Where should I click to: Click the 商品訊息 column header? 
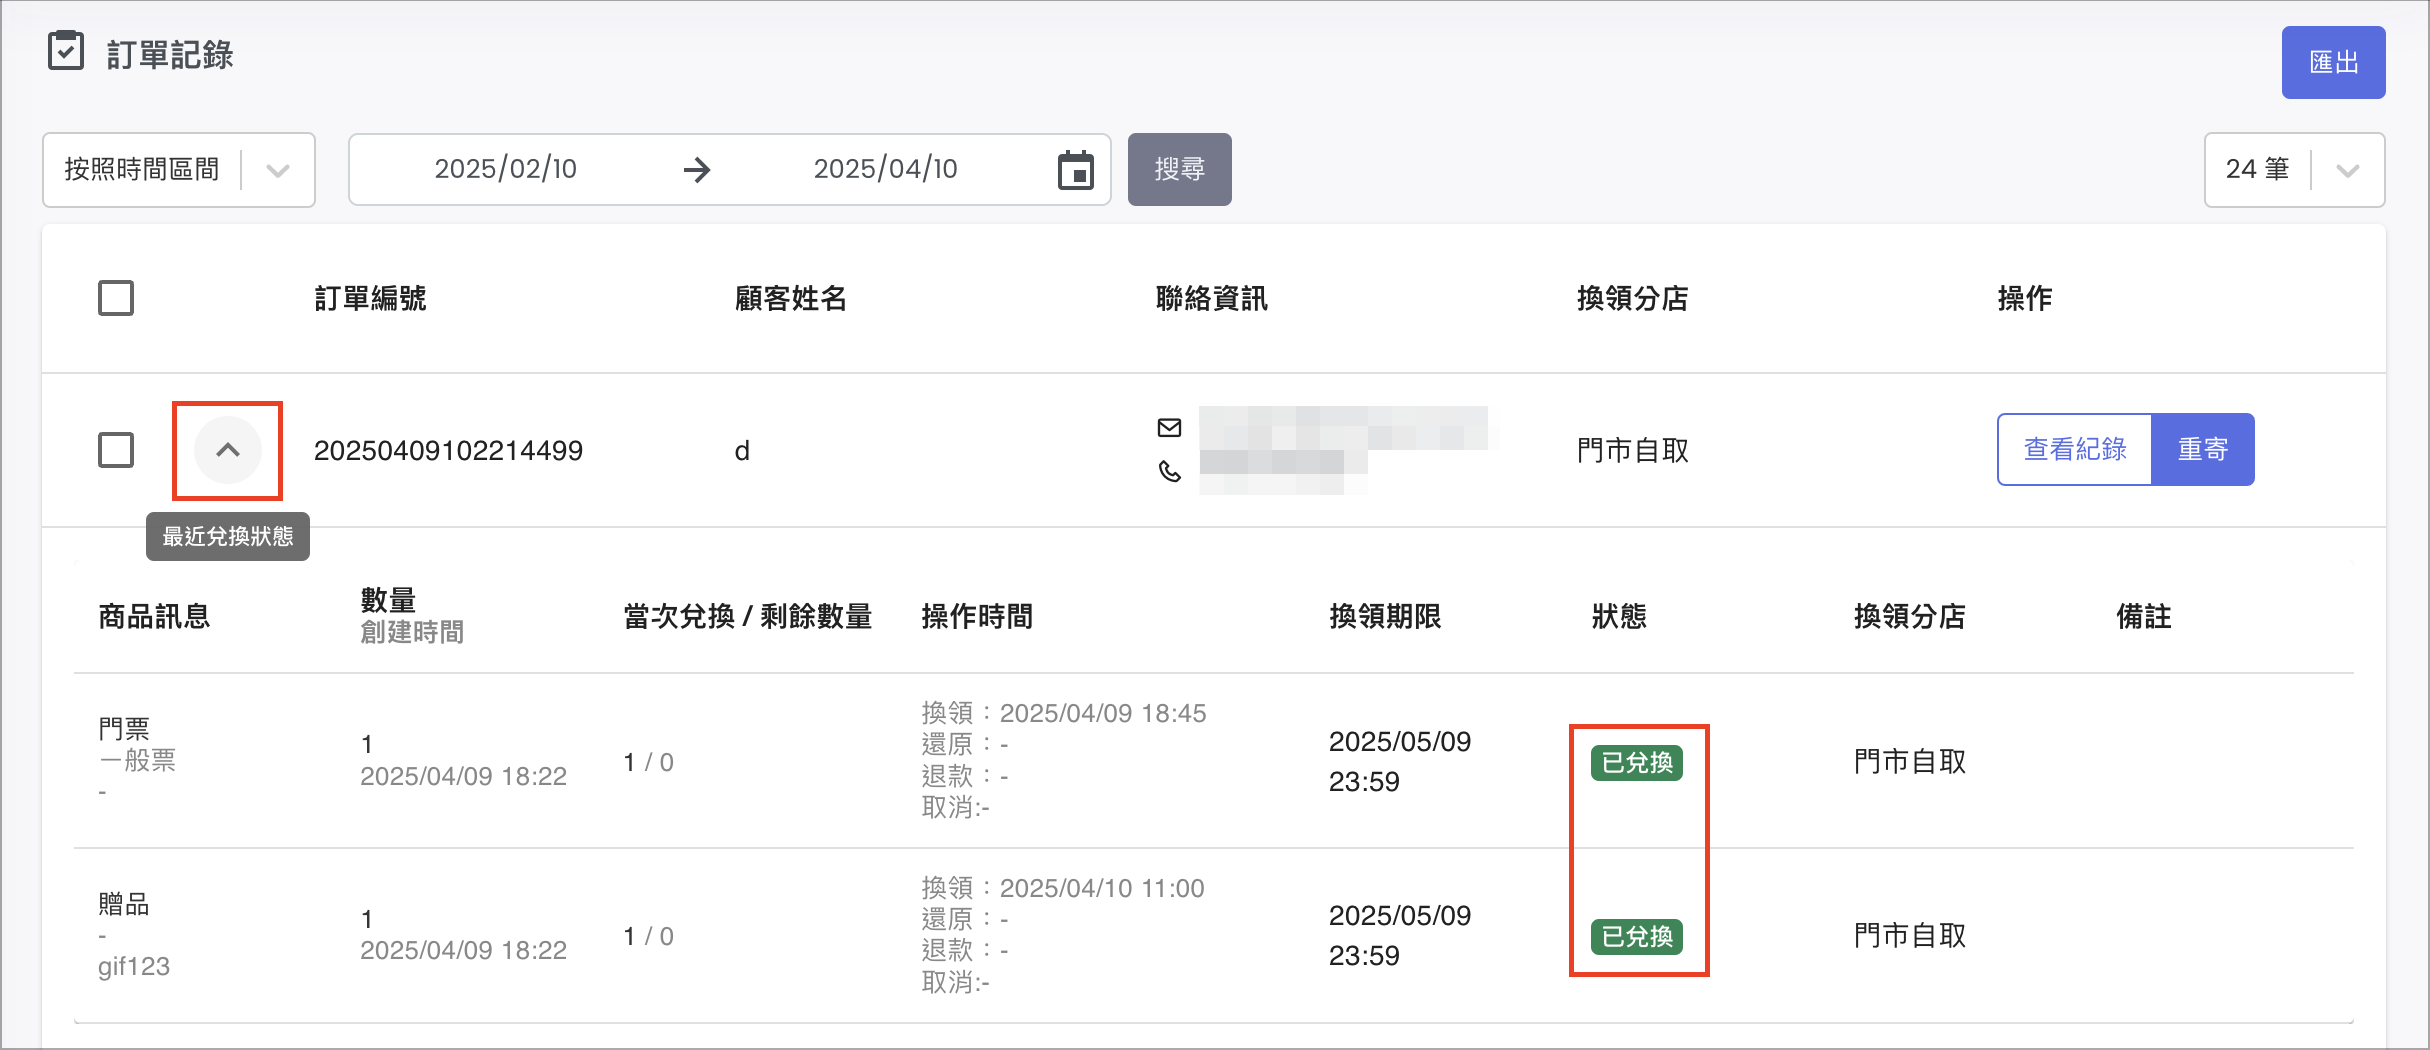coord(154,616)
